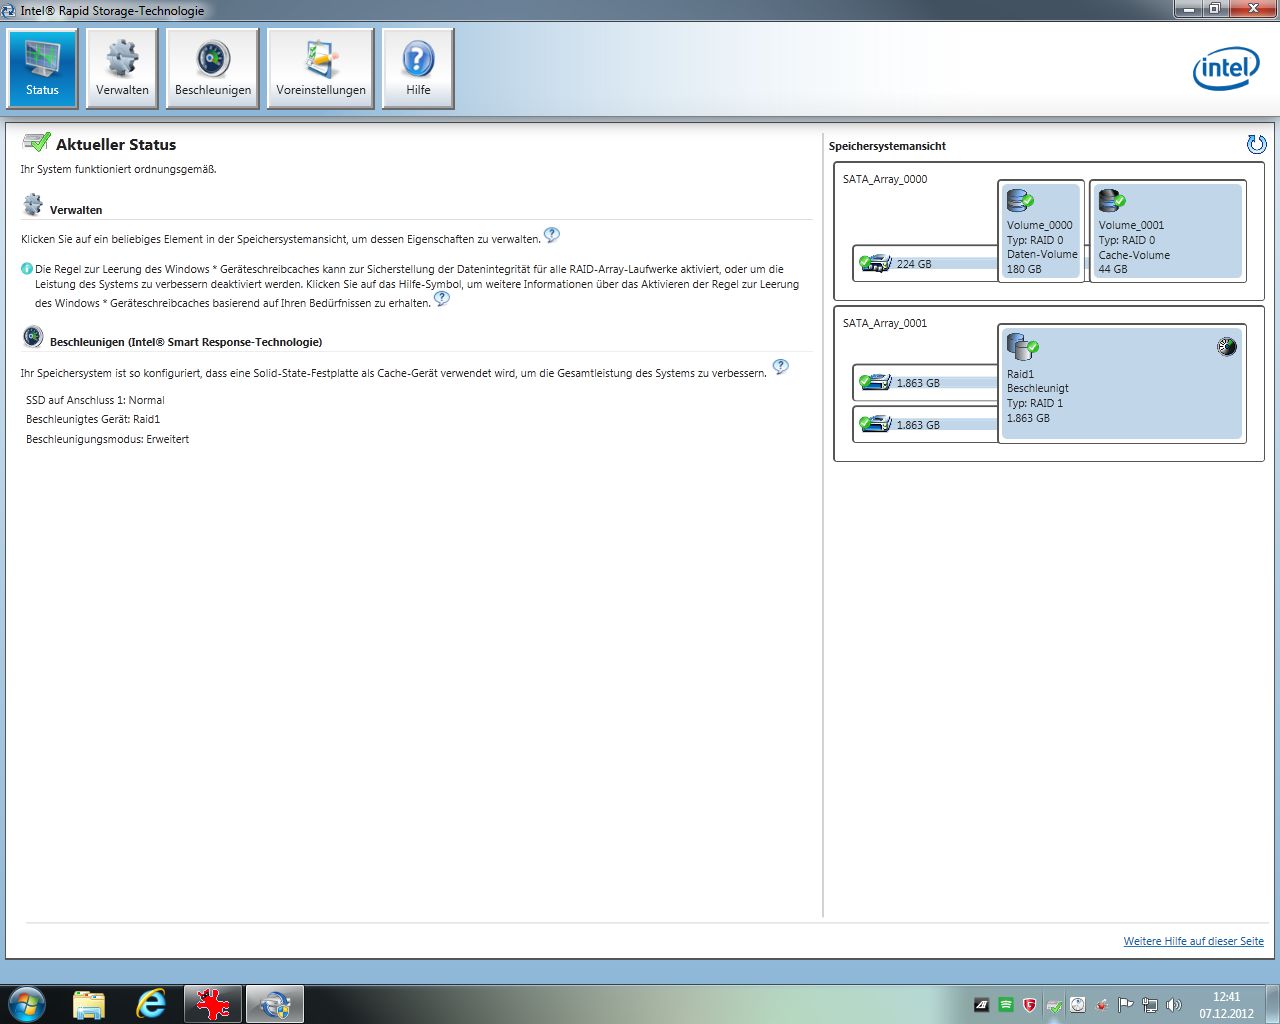Open the red splat app in taskbar

[212, 1004]
